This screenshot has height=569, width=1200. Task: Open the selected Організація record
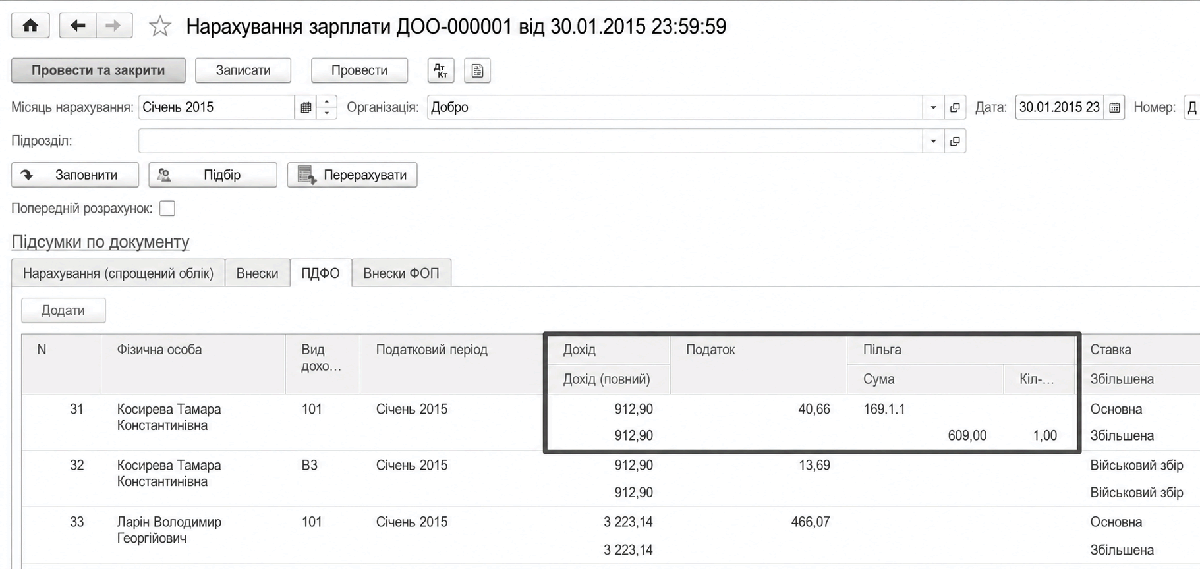click(x=955, y=107)
